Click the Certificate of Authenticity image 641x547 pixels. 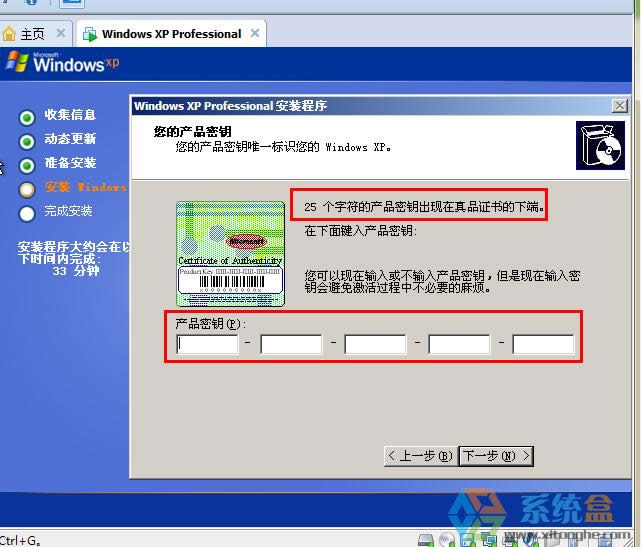coord(230,254)
